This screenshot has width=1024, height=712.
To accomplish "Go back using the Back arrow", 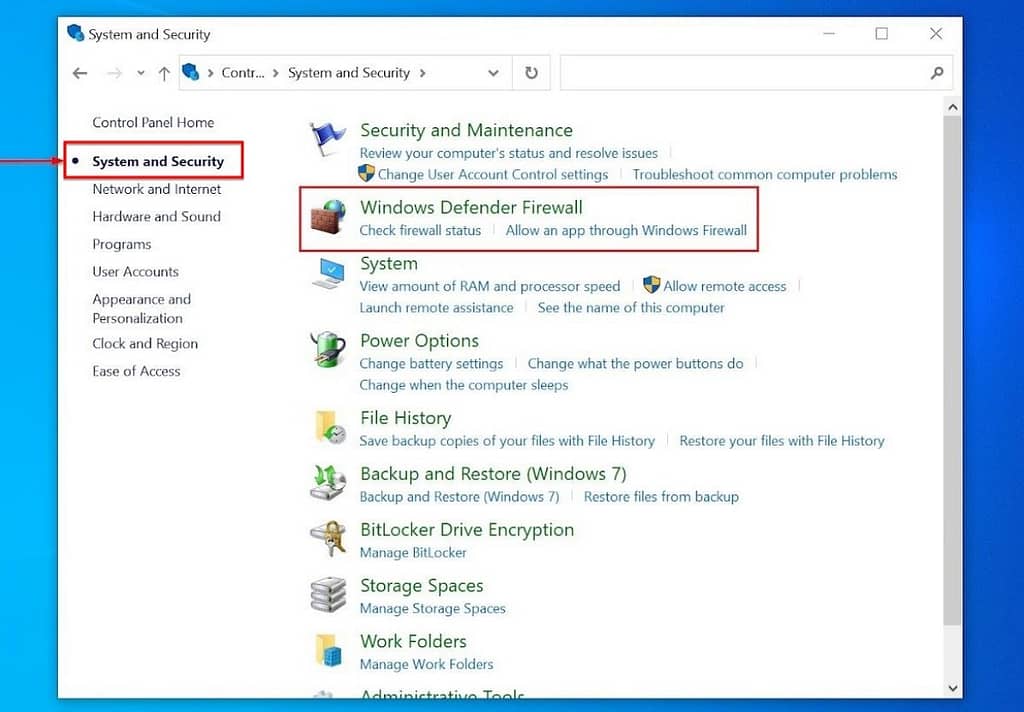I will [x=80, y=73].
